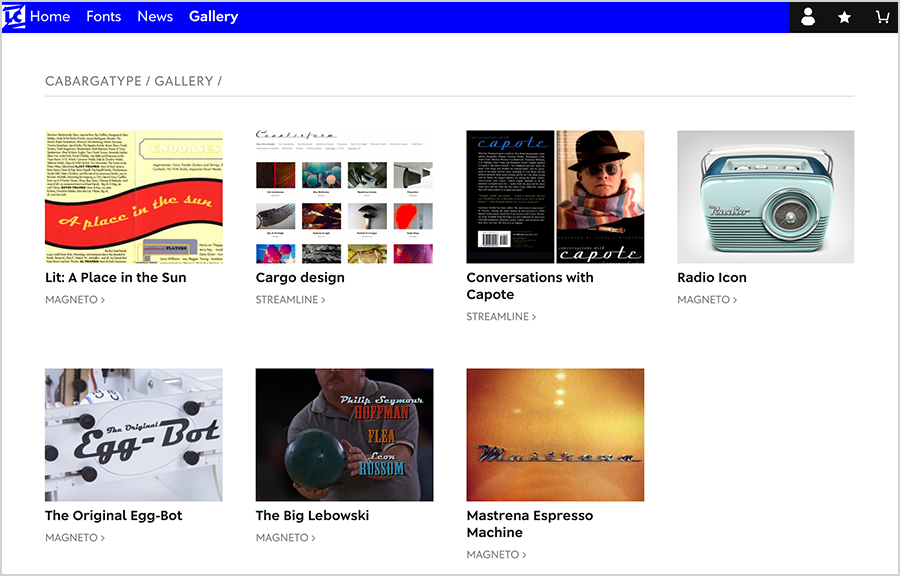900x576 pixels.
Task: Open the MAGNETO link under Radio Icon
Action: [706, 299]
